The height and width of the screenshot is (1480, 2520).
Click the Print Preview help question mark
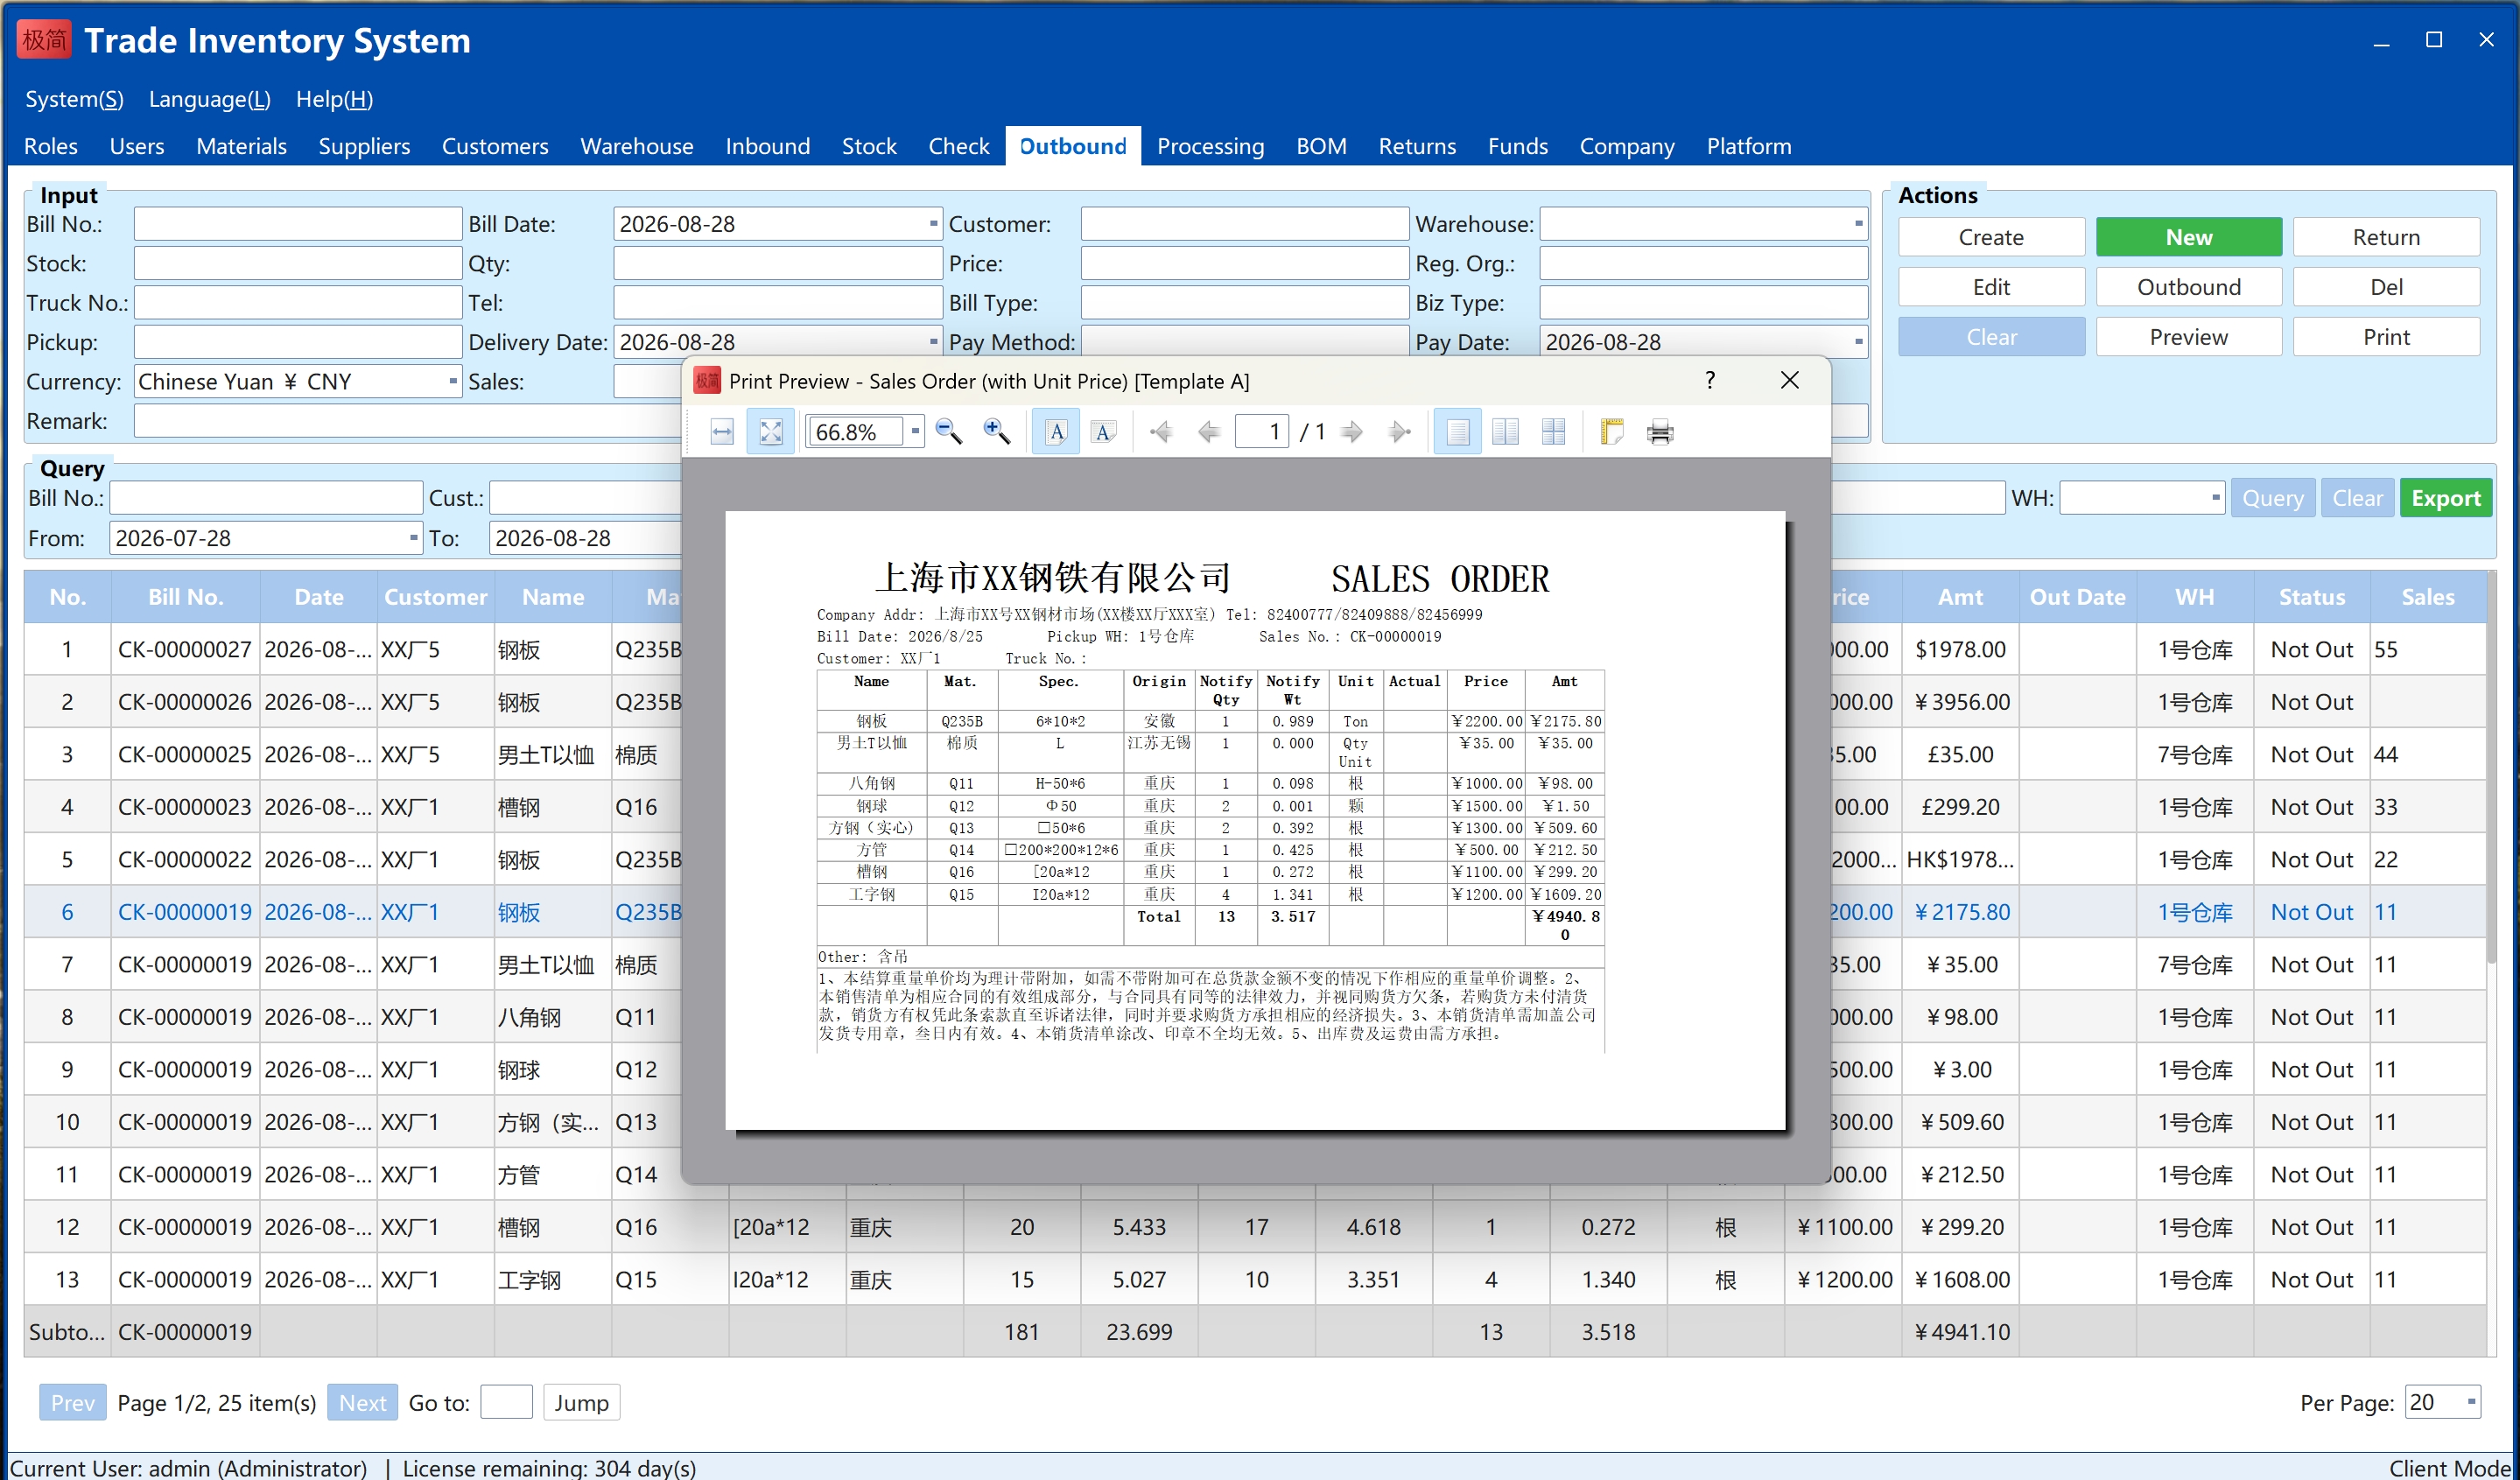coord(1710,380)
